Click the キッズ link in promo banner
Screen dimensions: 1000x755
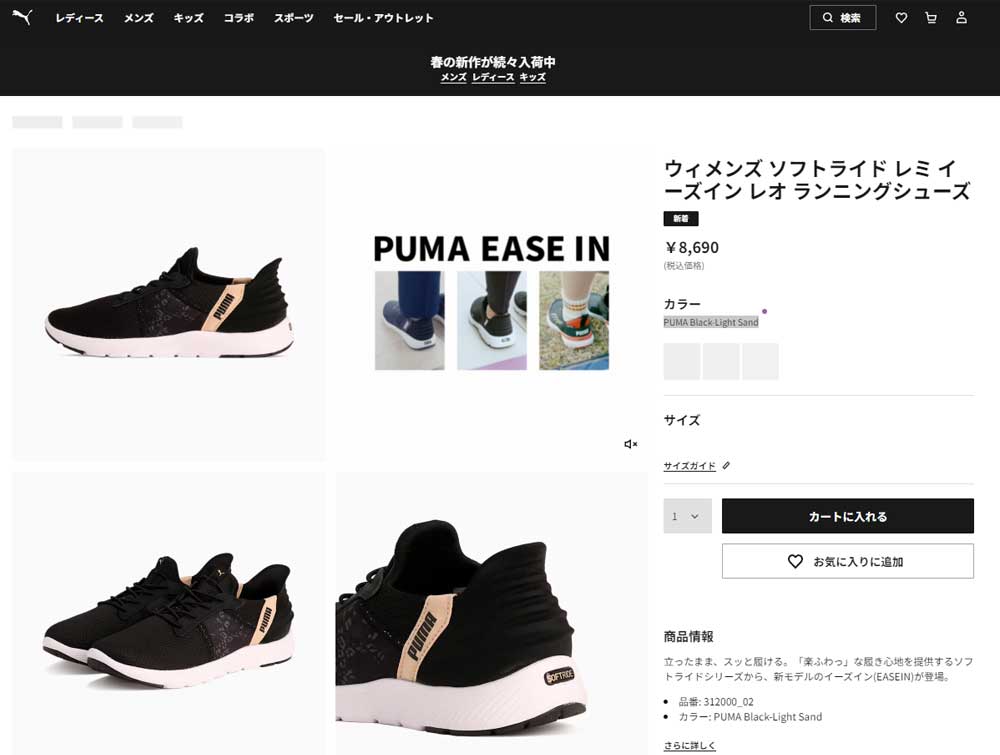533,77
